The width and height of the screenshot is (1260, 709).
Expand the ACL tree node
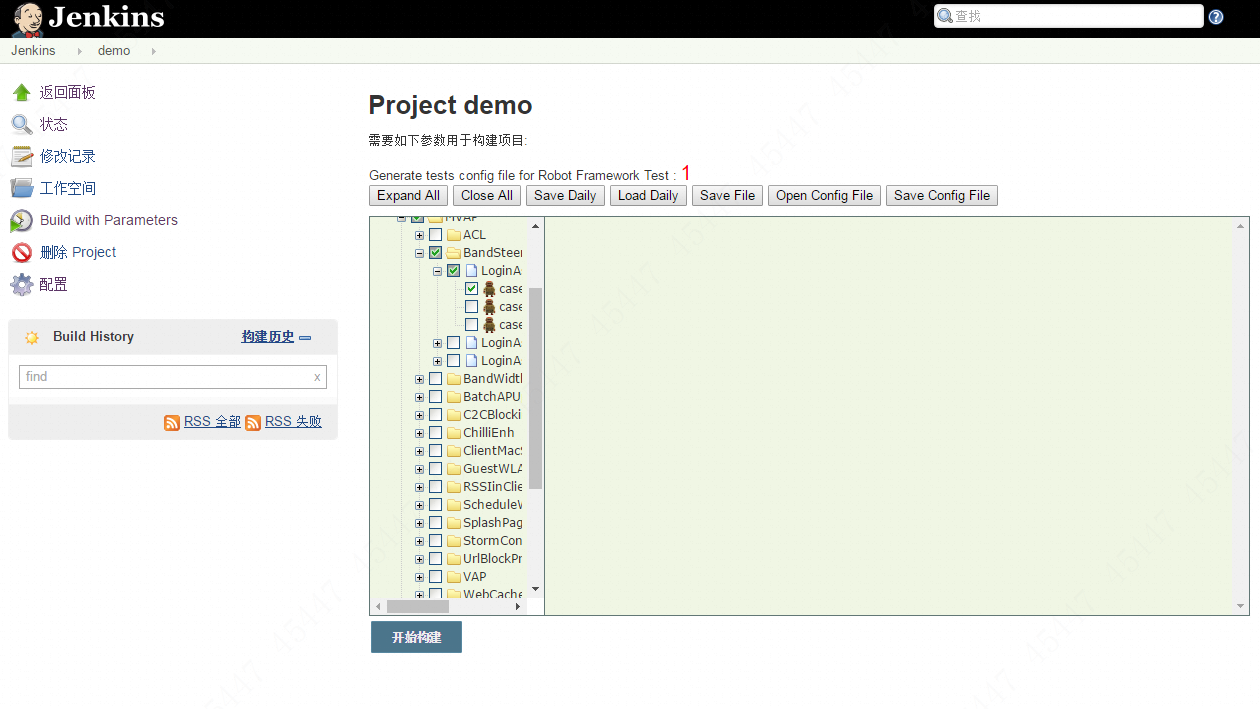[419, 236]
